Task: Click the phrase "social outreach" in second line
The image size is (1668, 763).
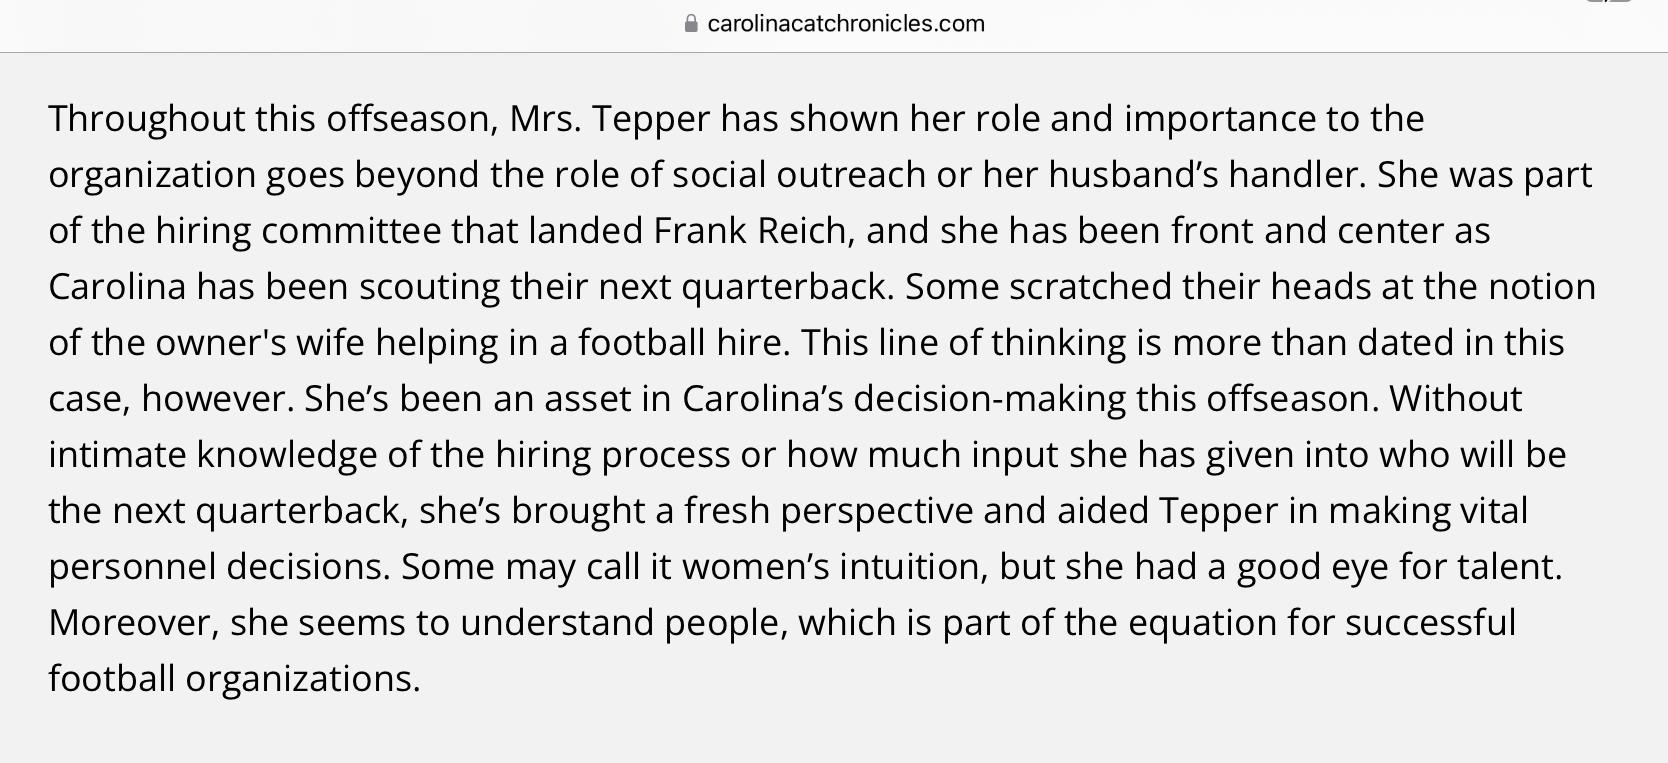Action: click(798, 174)
